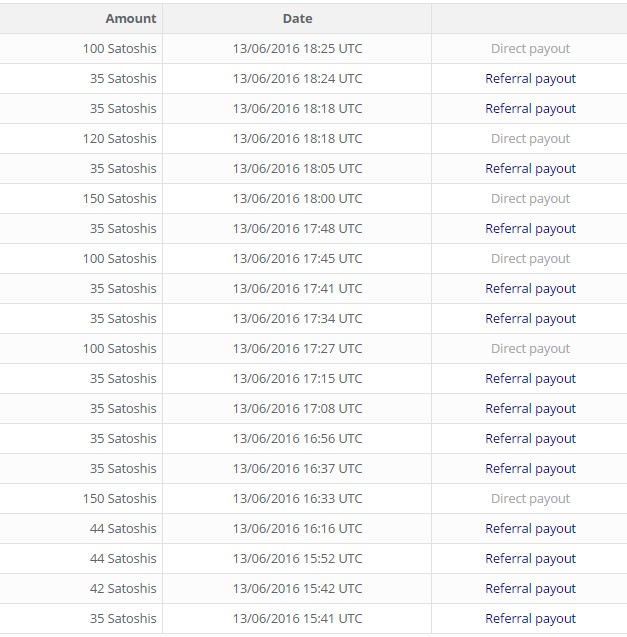
Task: Click Direct payout in 18:25 UTC row
Action: [x=530, y=48]
